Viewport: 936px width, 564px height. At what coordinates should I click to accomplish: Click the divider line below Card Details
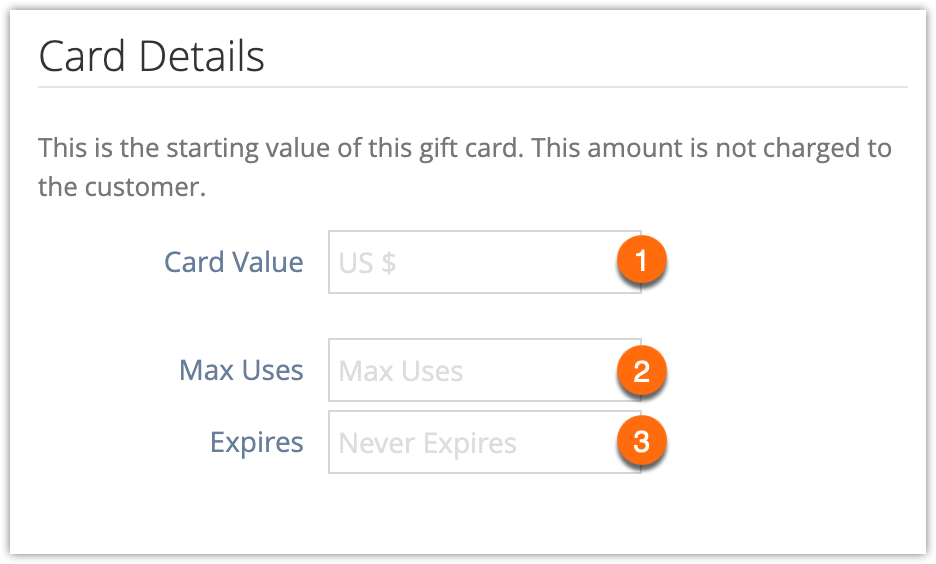(x=473, y=87)
